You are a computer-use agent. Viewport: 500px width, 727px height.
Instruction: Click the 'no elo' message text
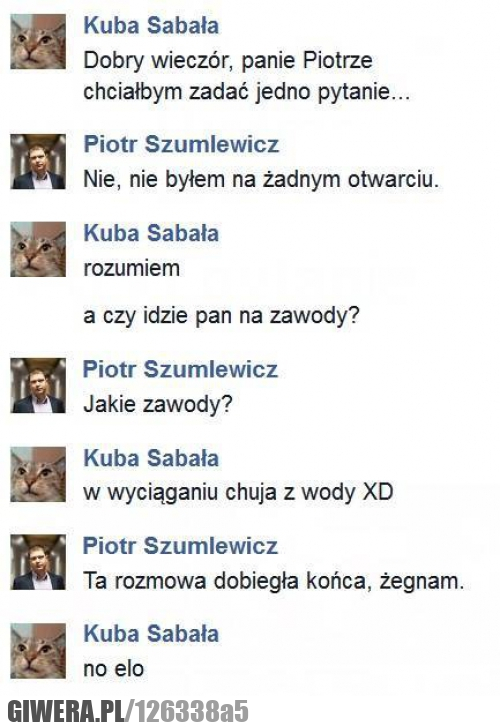pos(114,669)
